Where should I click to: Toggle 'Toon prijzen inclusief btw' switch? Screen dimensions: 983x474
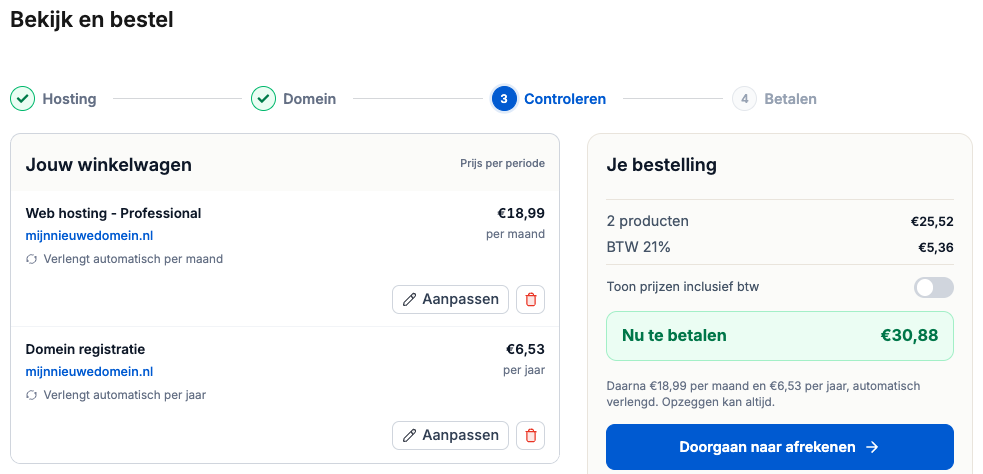[x=933, y=287]
